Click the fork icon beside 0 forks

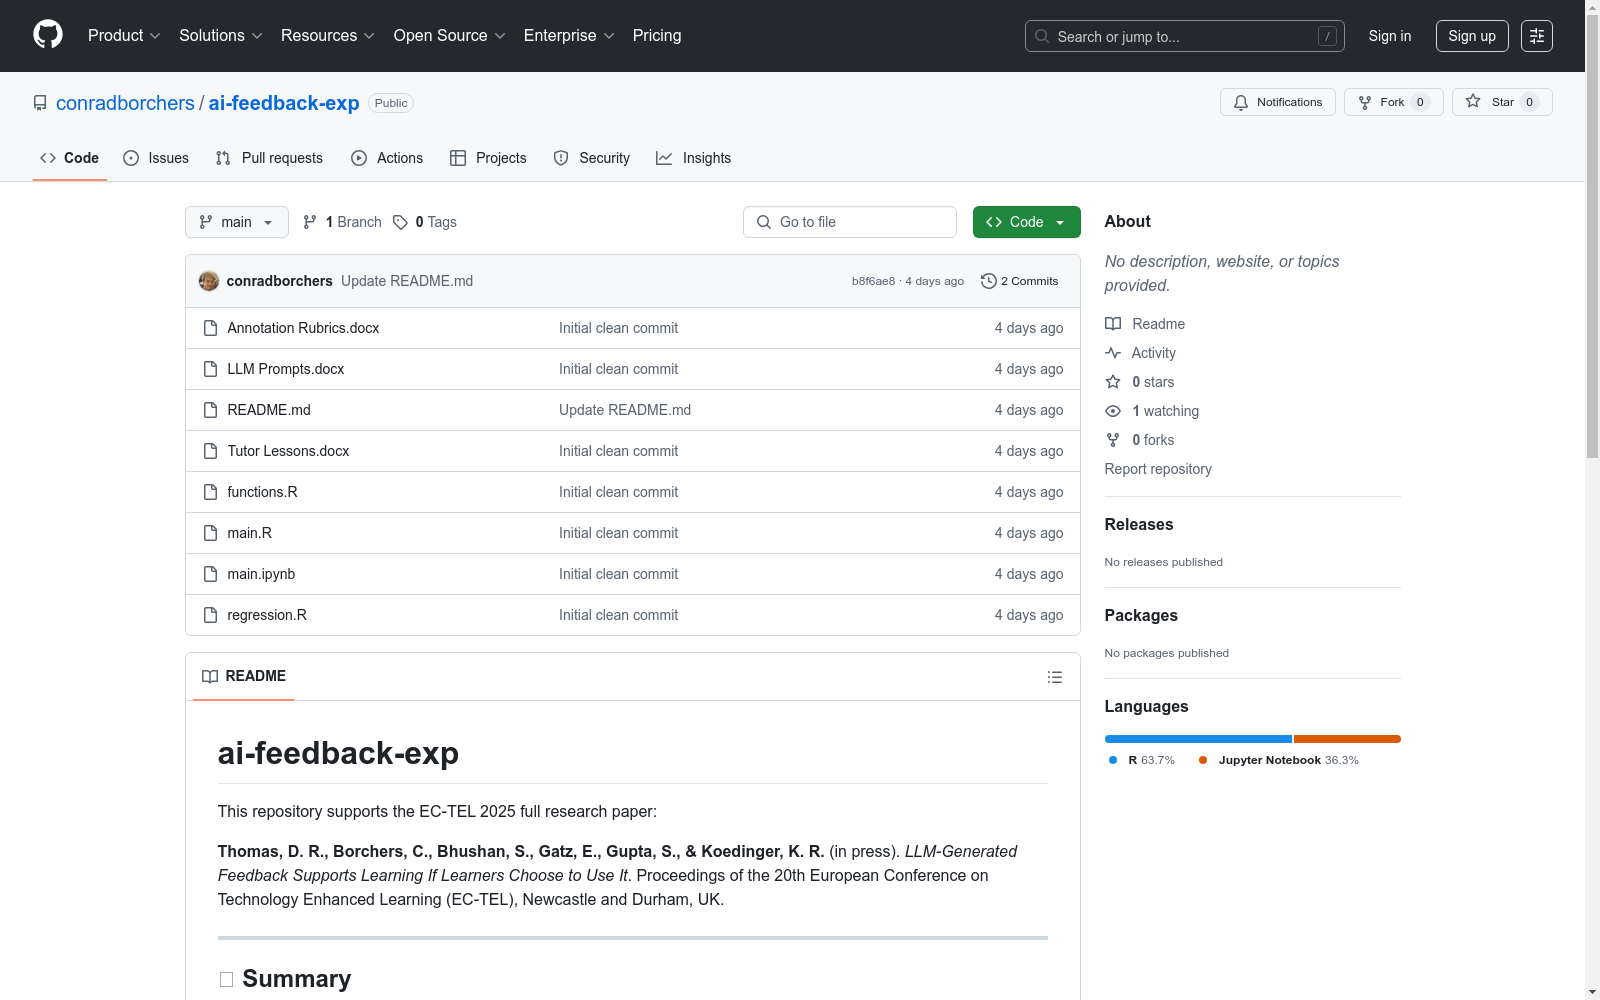(x=1113, y=440)
